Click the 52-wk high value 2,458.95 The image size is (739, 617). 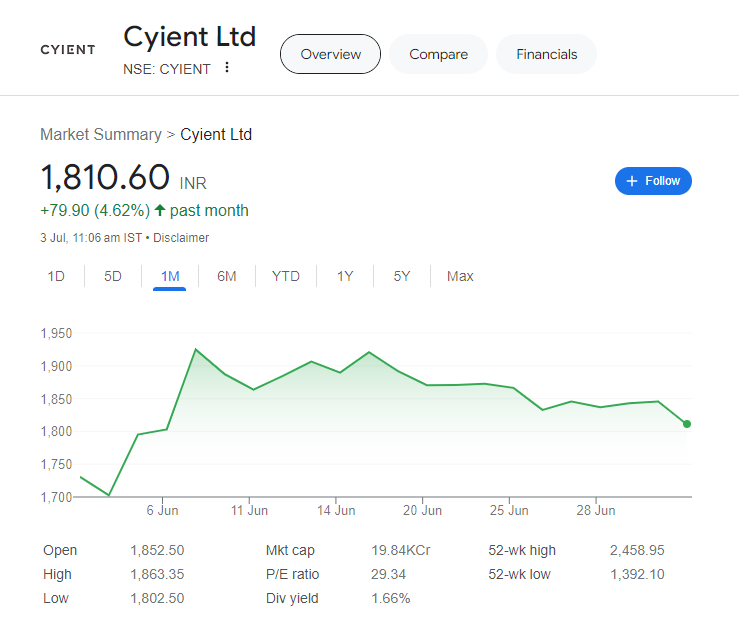coord(637,551)
